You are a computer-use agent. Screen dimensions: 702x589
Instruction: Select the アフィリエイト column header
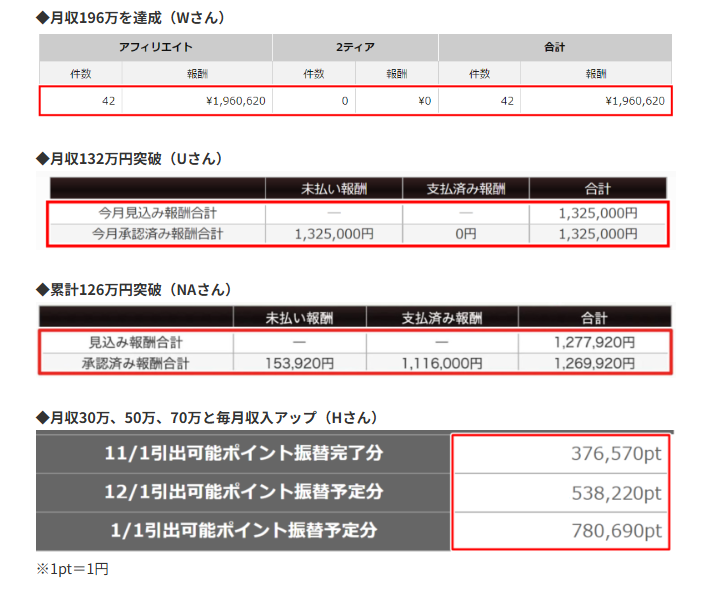pyautogui.click(x=155, y=47)
